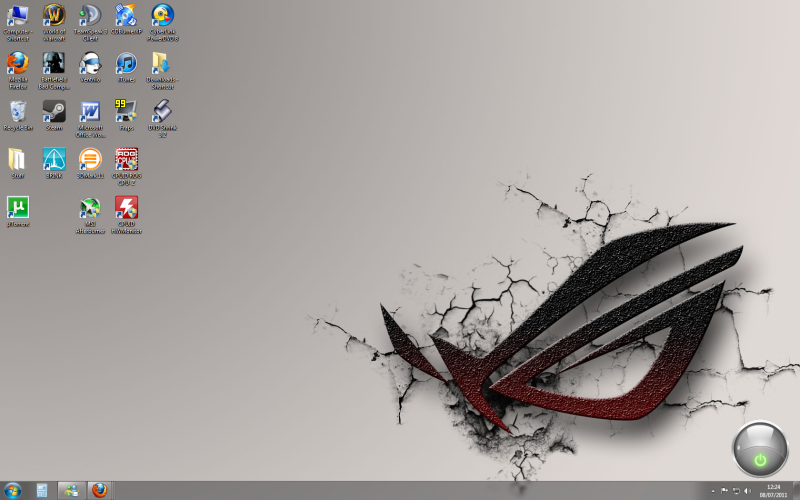Open the Downloads shortcut folder
Screen dimensions: 800x500
coord(163,70)
